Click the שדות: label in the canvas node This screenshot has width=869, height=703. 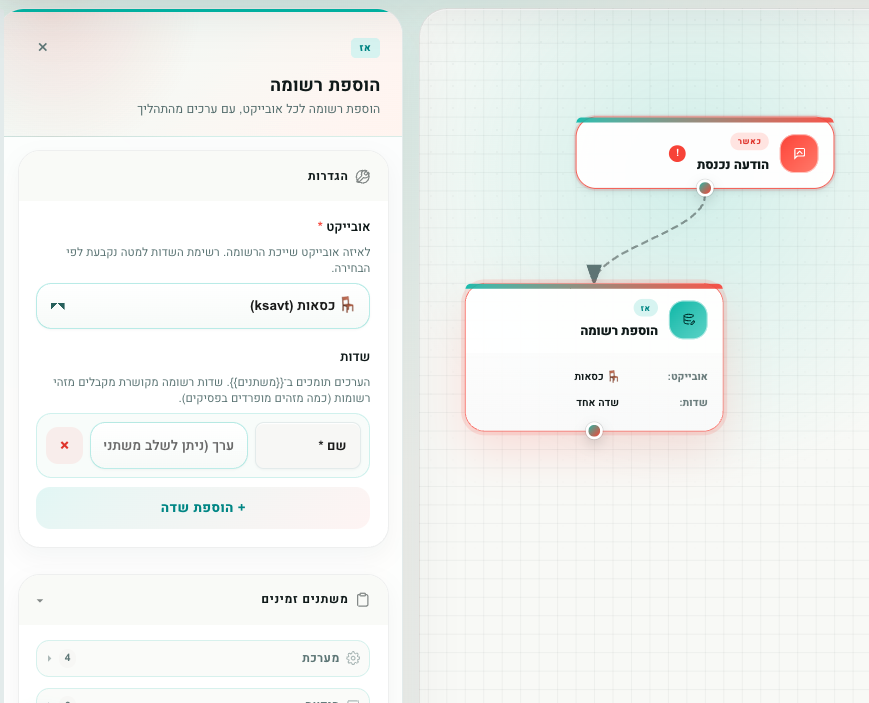pyautogui.click(x=694, y=403)
